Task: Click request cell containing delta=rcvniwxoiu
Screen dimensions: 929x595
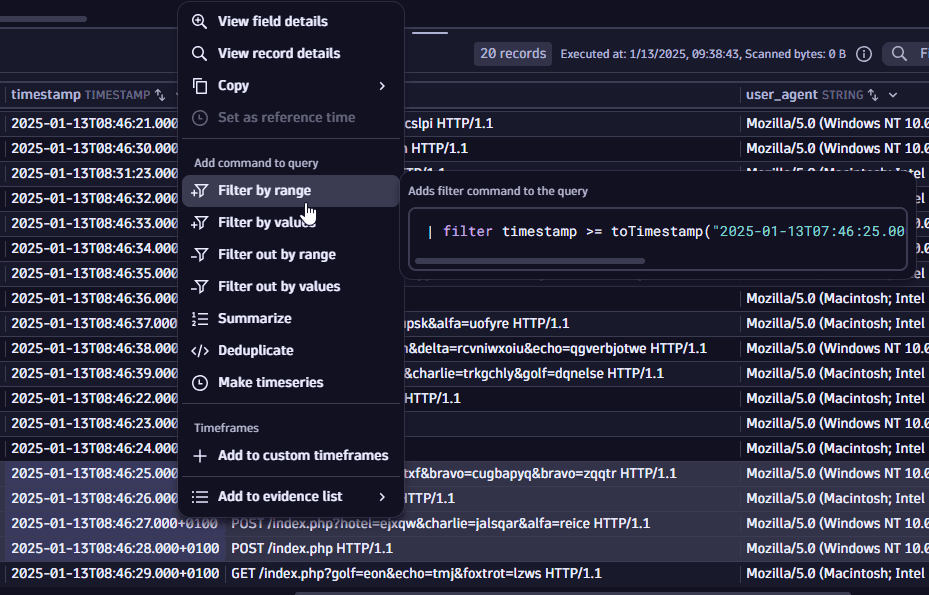Action: tap(572, 348)
